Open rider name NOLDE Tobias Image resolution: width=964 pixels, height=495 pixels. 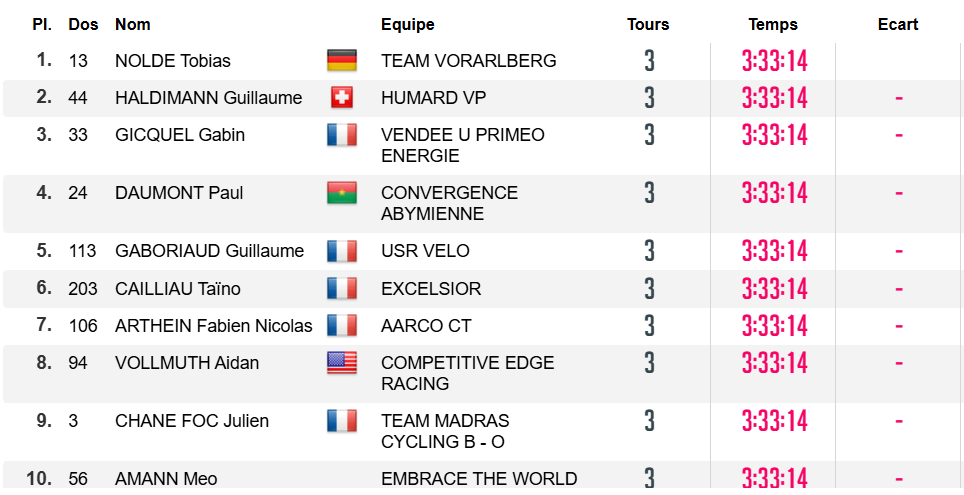point(173,61)
